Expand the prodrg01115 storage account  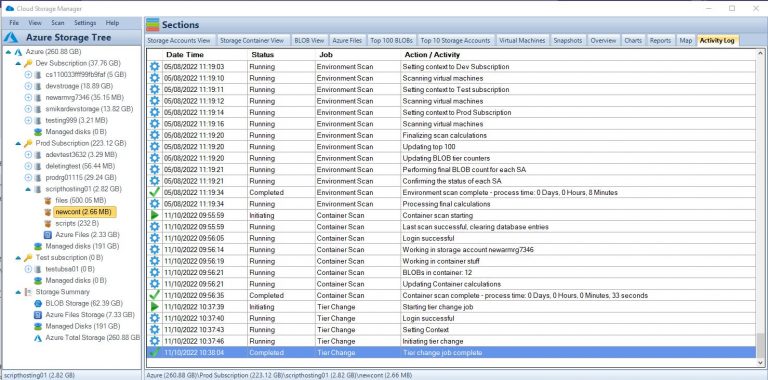(x=28, y=178)
